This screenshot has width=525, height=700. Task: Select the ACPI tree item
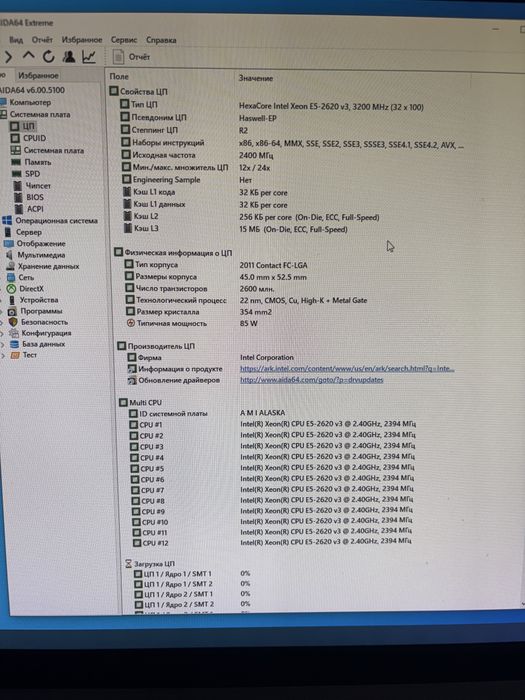(29, 208)
